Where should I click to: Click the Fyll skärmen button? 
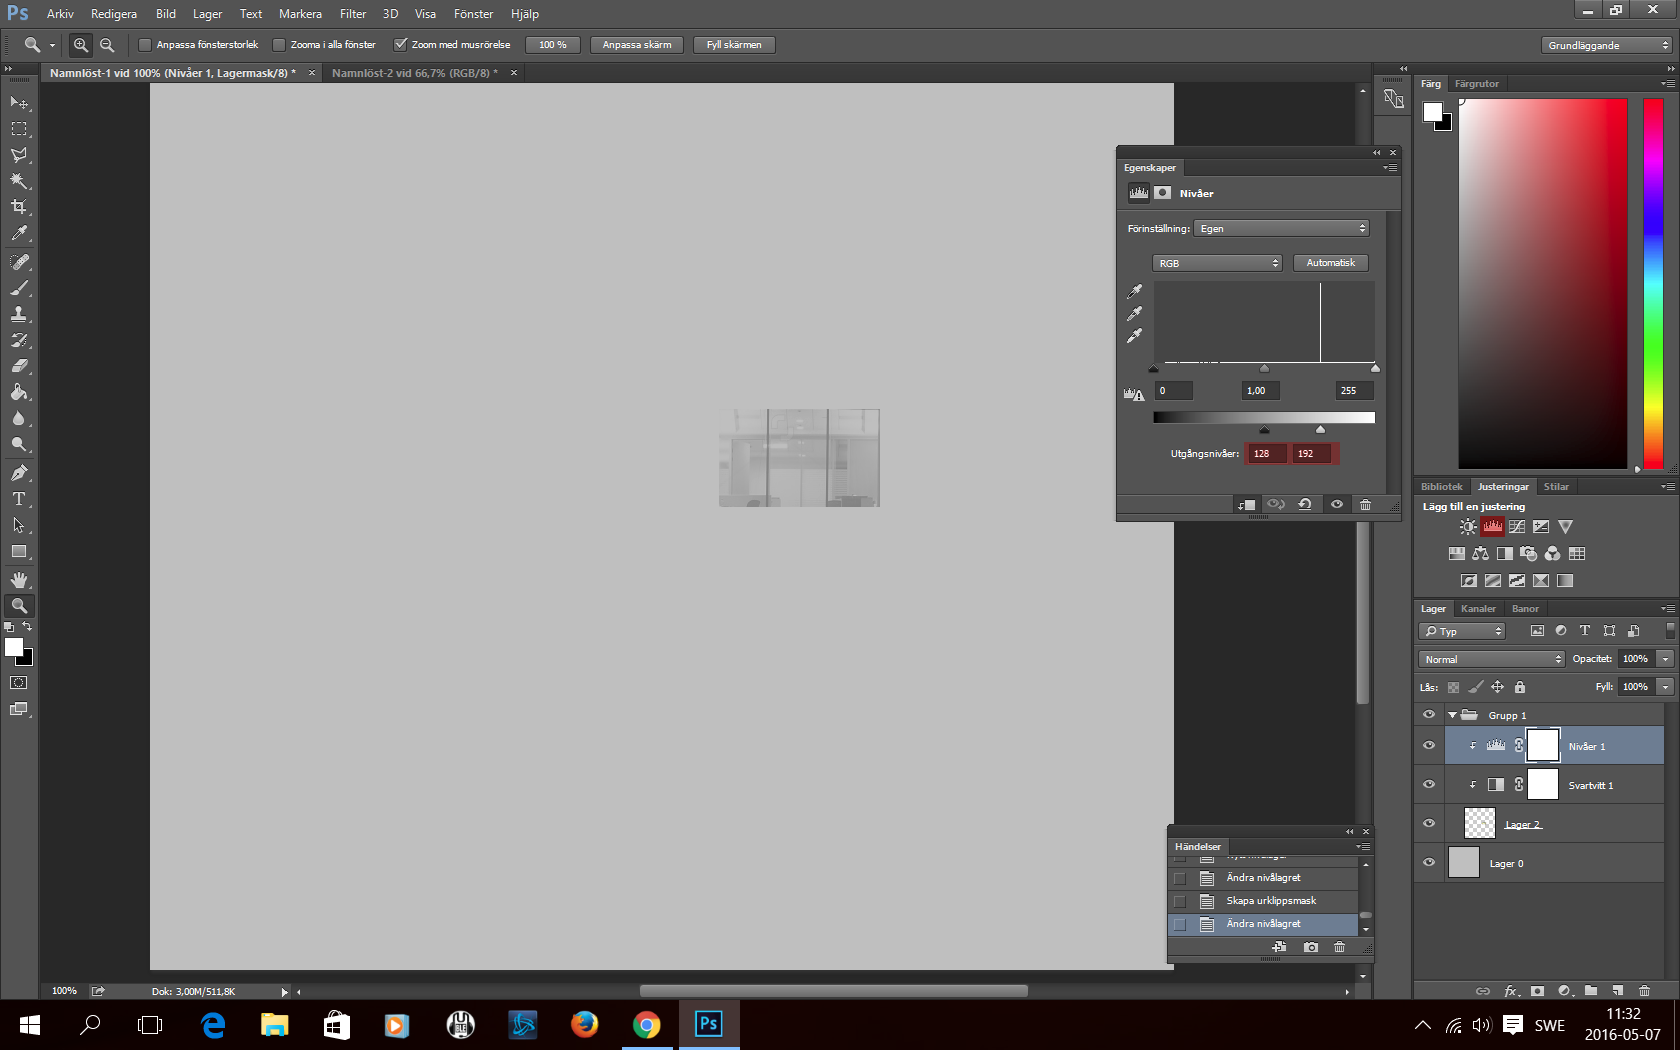[x=734, y=45]
